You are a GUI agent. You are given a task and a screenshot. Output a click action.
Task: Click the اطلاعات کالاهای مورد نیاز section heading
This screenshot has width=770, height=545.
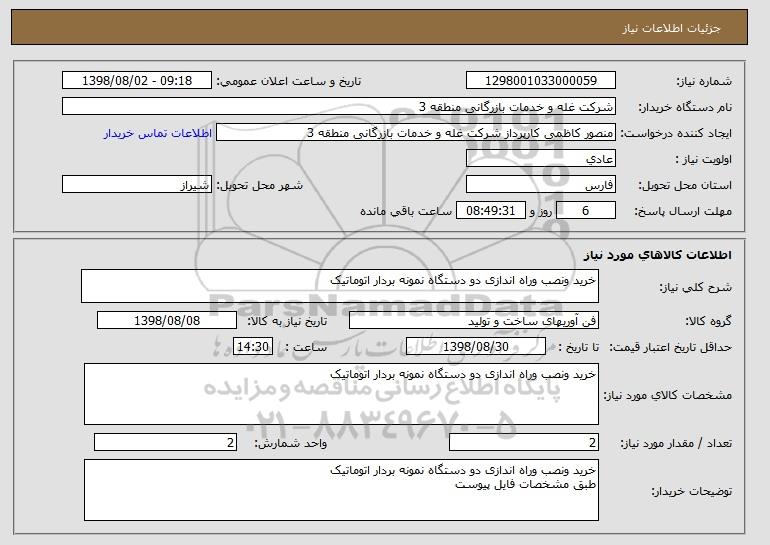pos(658,255)
